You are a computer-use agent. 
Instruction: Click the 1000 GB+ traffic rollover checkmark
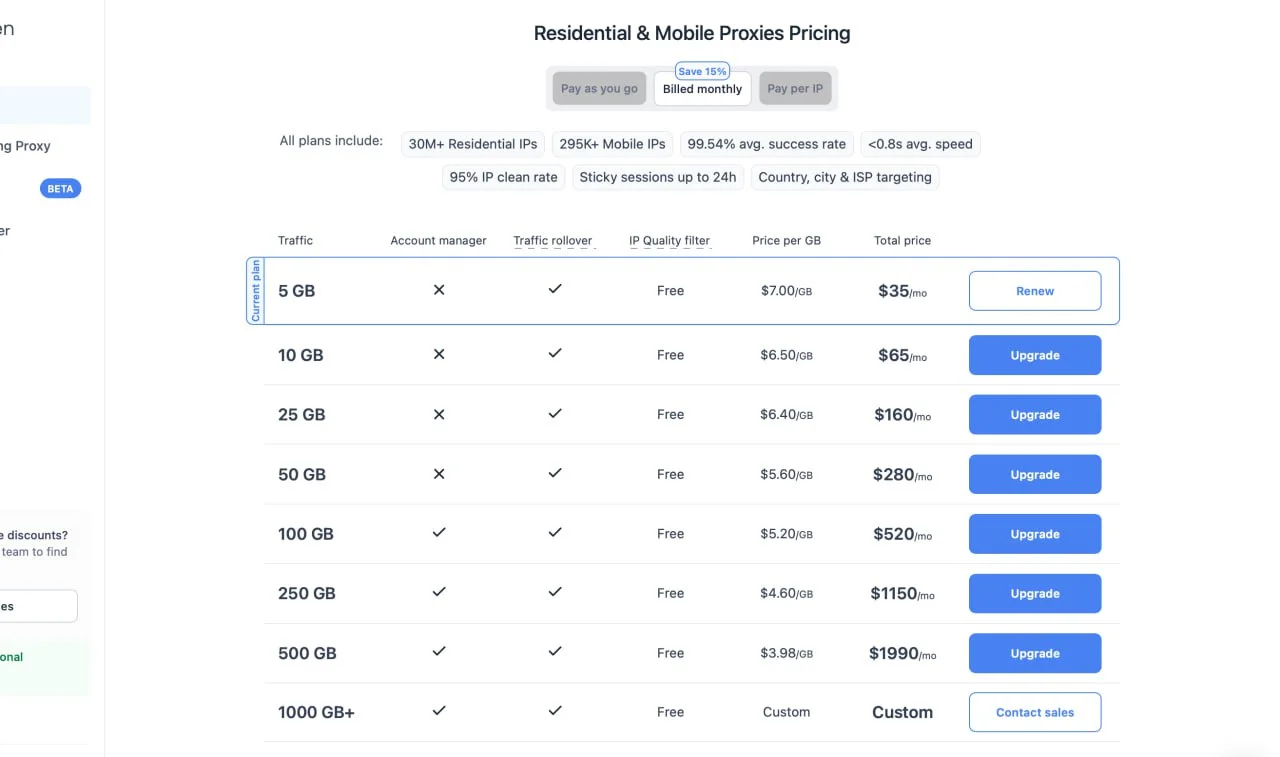point(555,711)
